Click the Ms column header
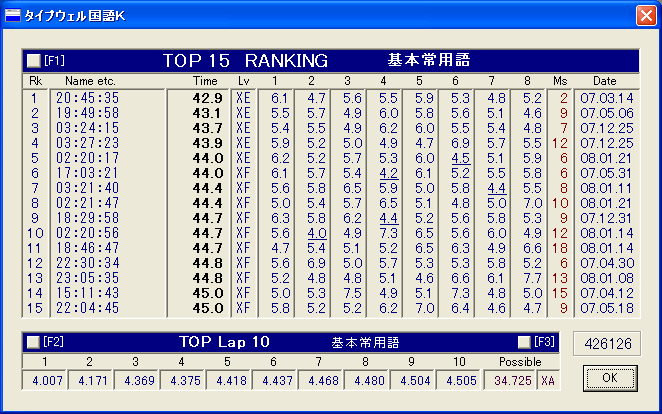 [560, 81]
